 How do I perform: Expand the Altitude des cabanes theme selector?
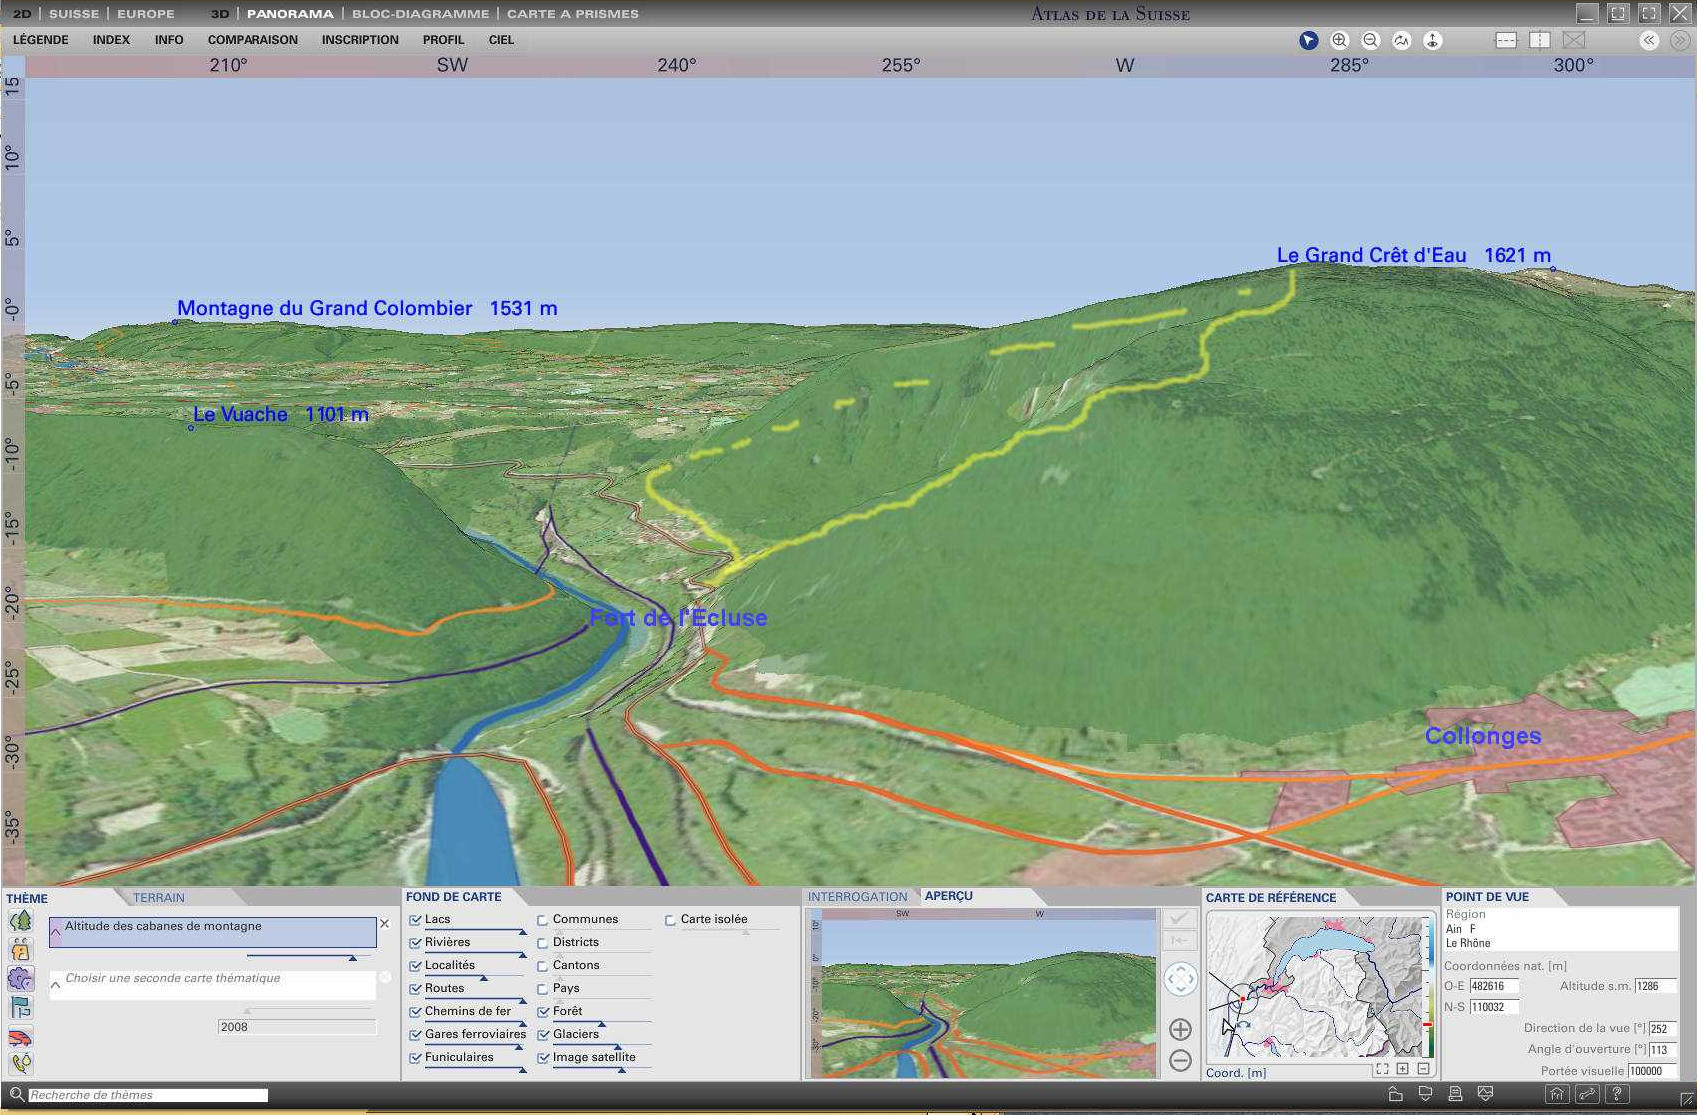(56, 932)
